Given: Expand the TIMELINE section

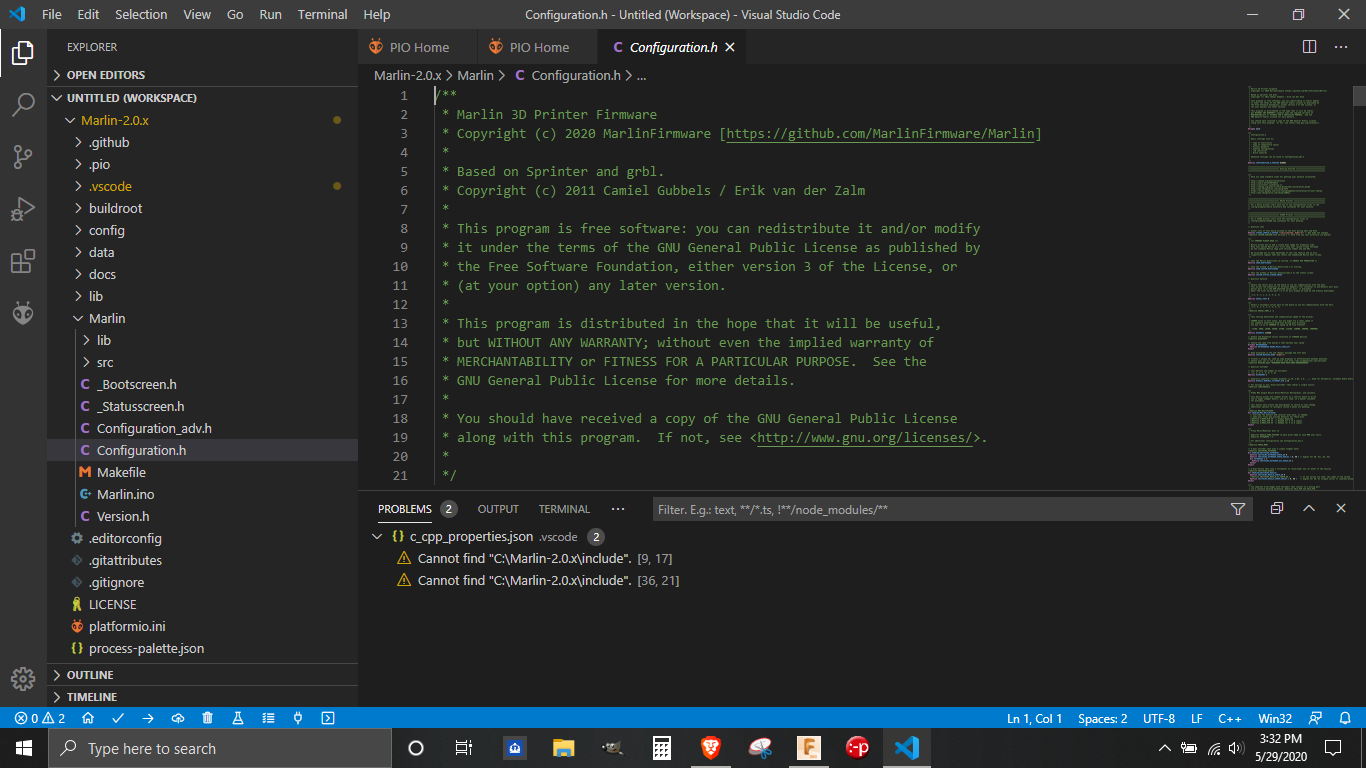Looking at the screenshot, I should pyautogui.click(x=202, y=697).
